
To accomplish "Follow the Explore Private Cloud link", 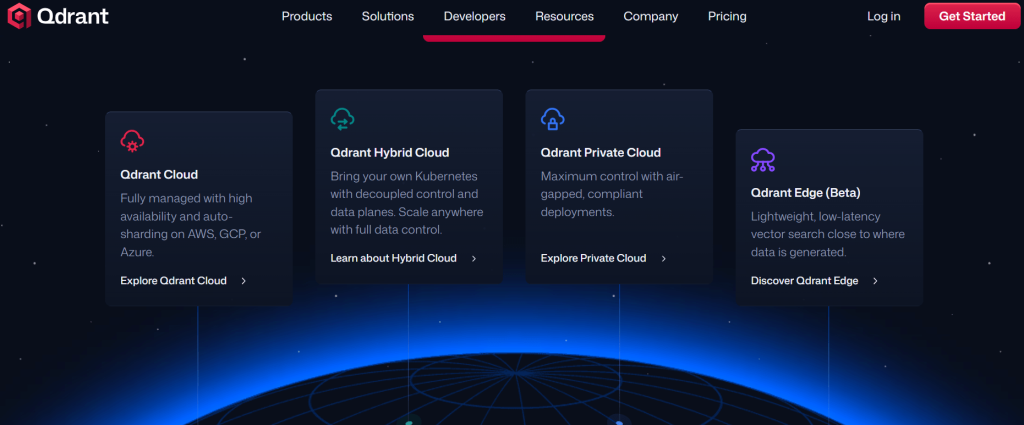I will pyautogui.click(x=594, y=259).
